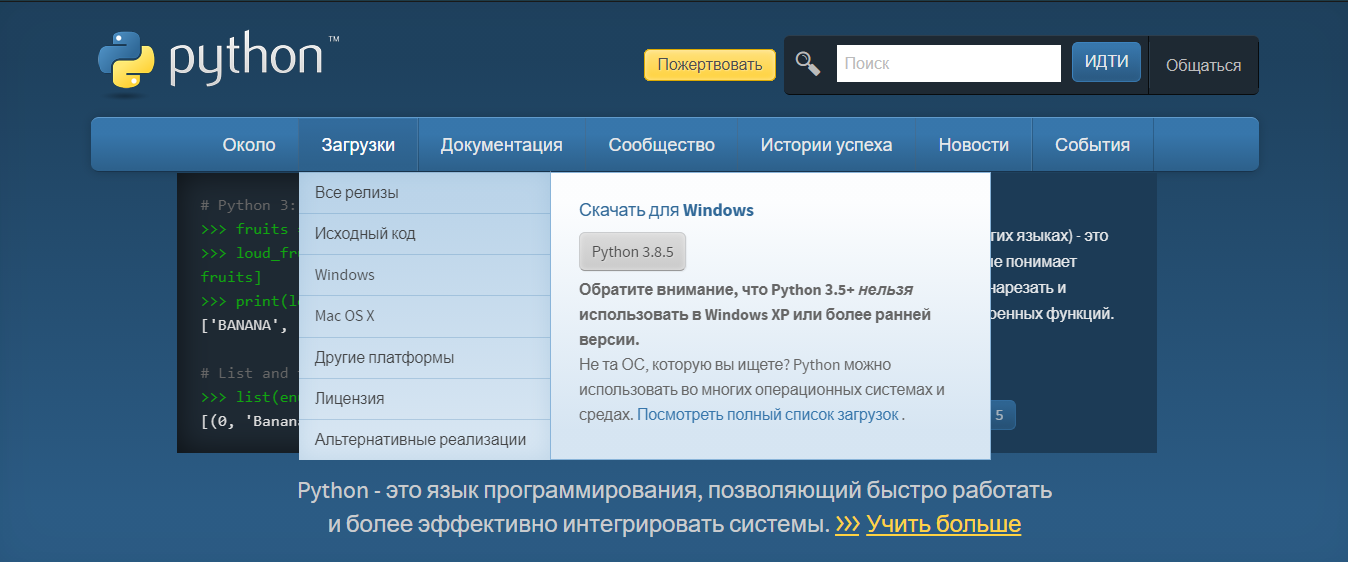Select slide number 5 in slideshow
This screenshot has width=1348, height=562.
coord(1000,415)
